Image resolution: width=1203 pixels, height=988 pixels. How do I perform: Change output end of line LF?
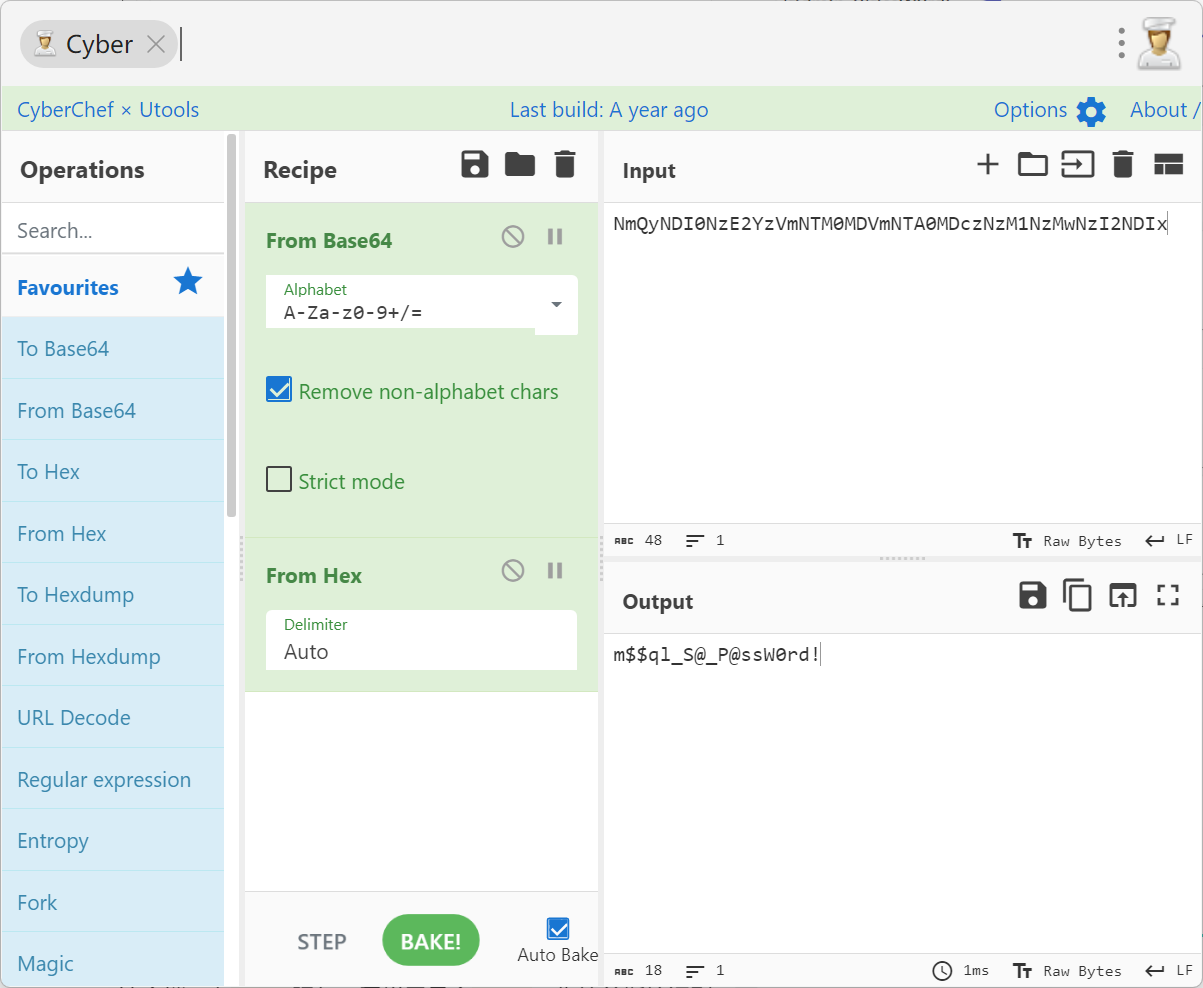(1169, 971)
